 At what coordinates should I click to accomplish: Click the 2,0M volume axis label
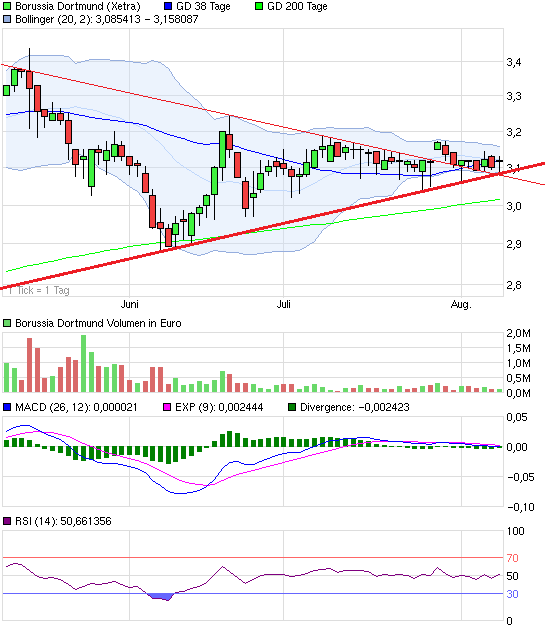(518, 333)
